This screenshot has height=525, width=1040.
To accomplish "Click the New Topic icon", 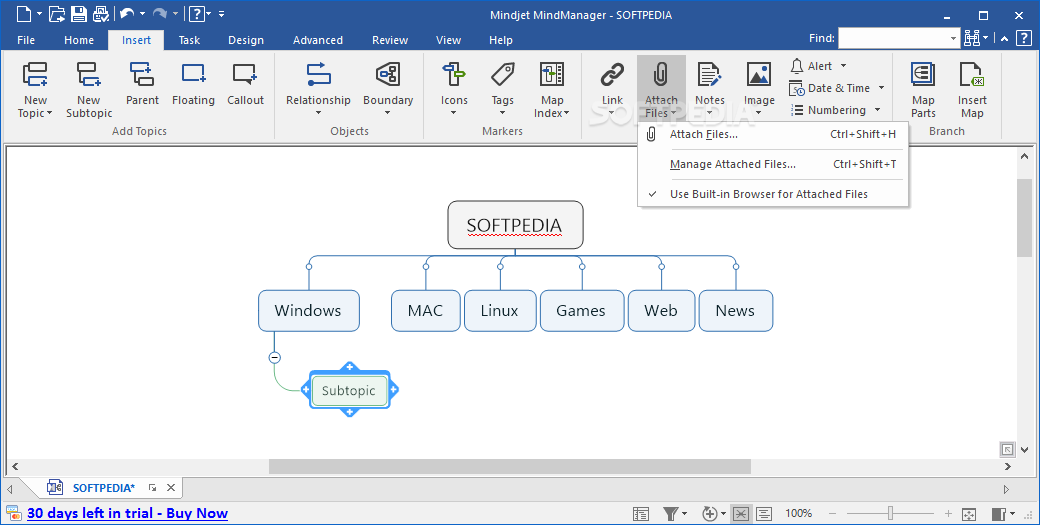I will tap(35, 74).
